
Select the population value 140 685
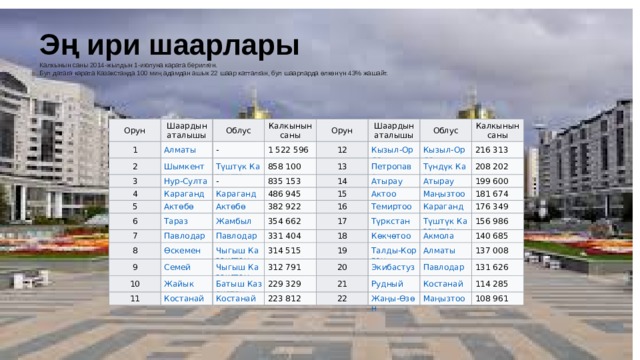click(x=492, y=236)
